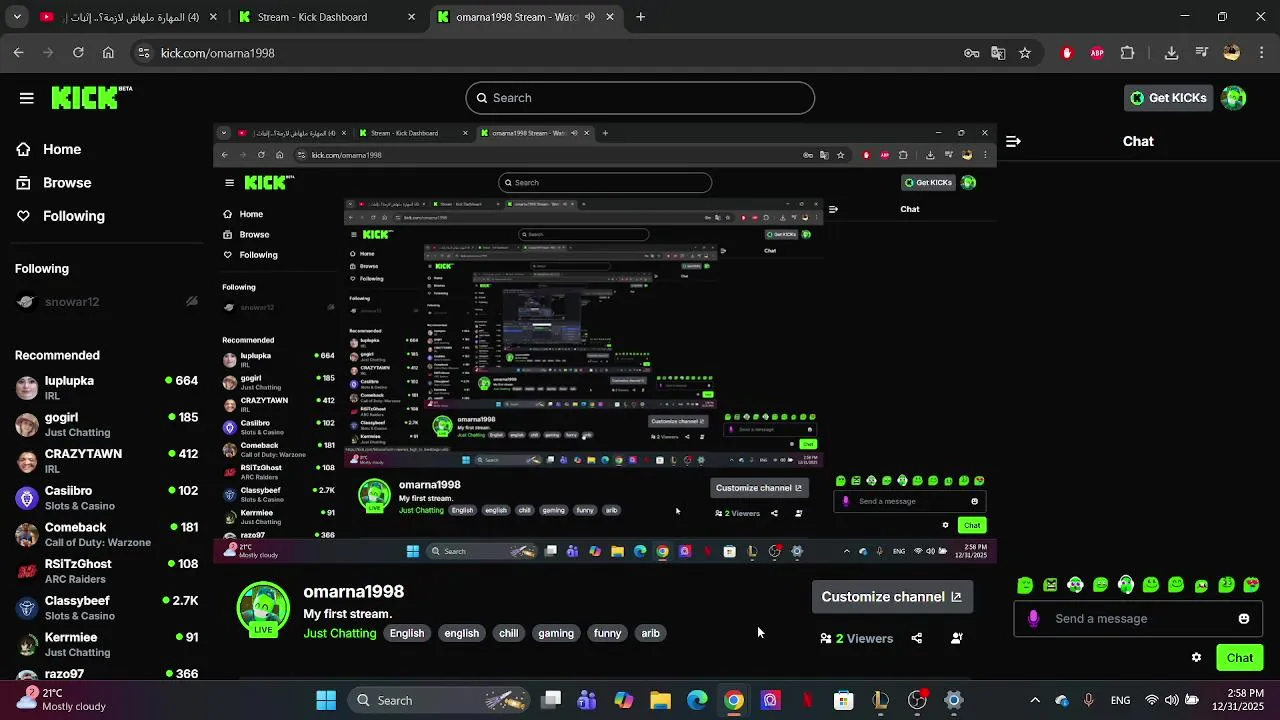
Task: Open Comeback Call of Duty: Warzone channel
Action: [106, 534]
